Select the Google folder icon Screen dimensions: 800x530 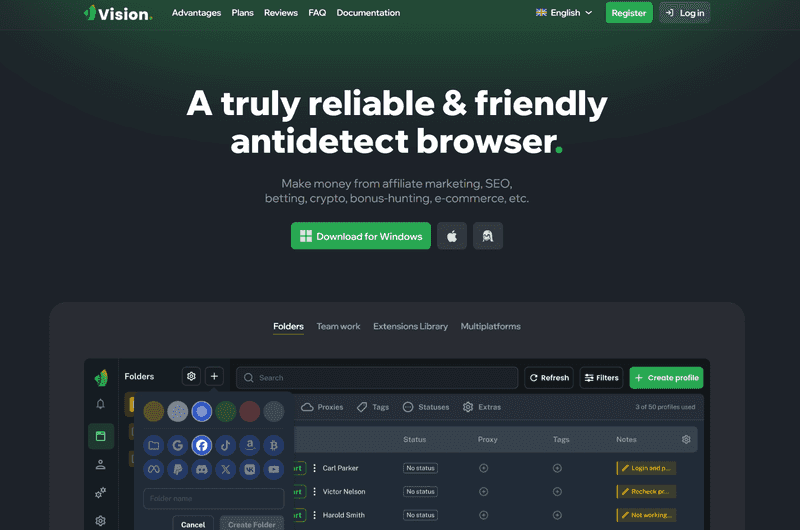coord(178,445)
